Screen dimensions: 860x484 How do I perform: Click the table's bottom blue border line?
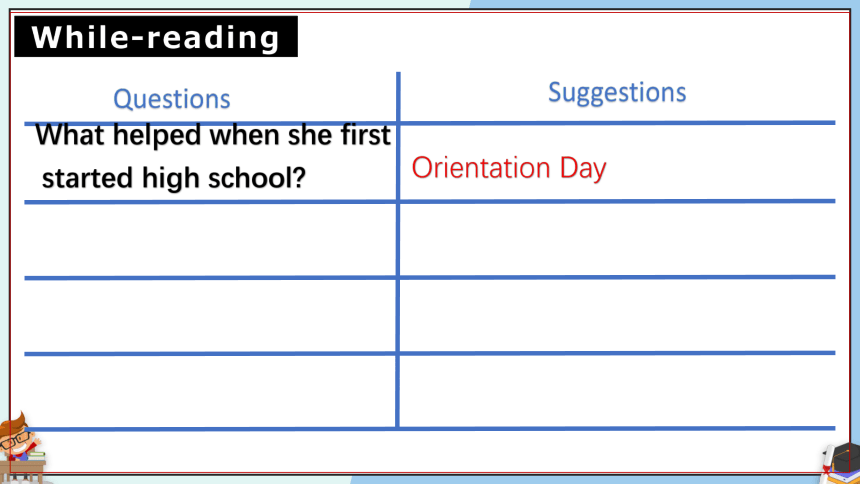pos(430,429)
